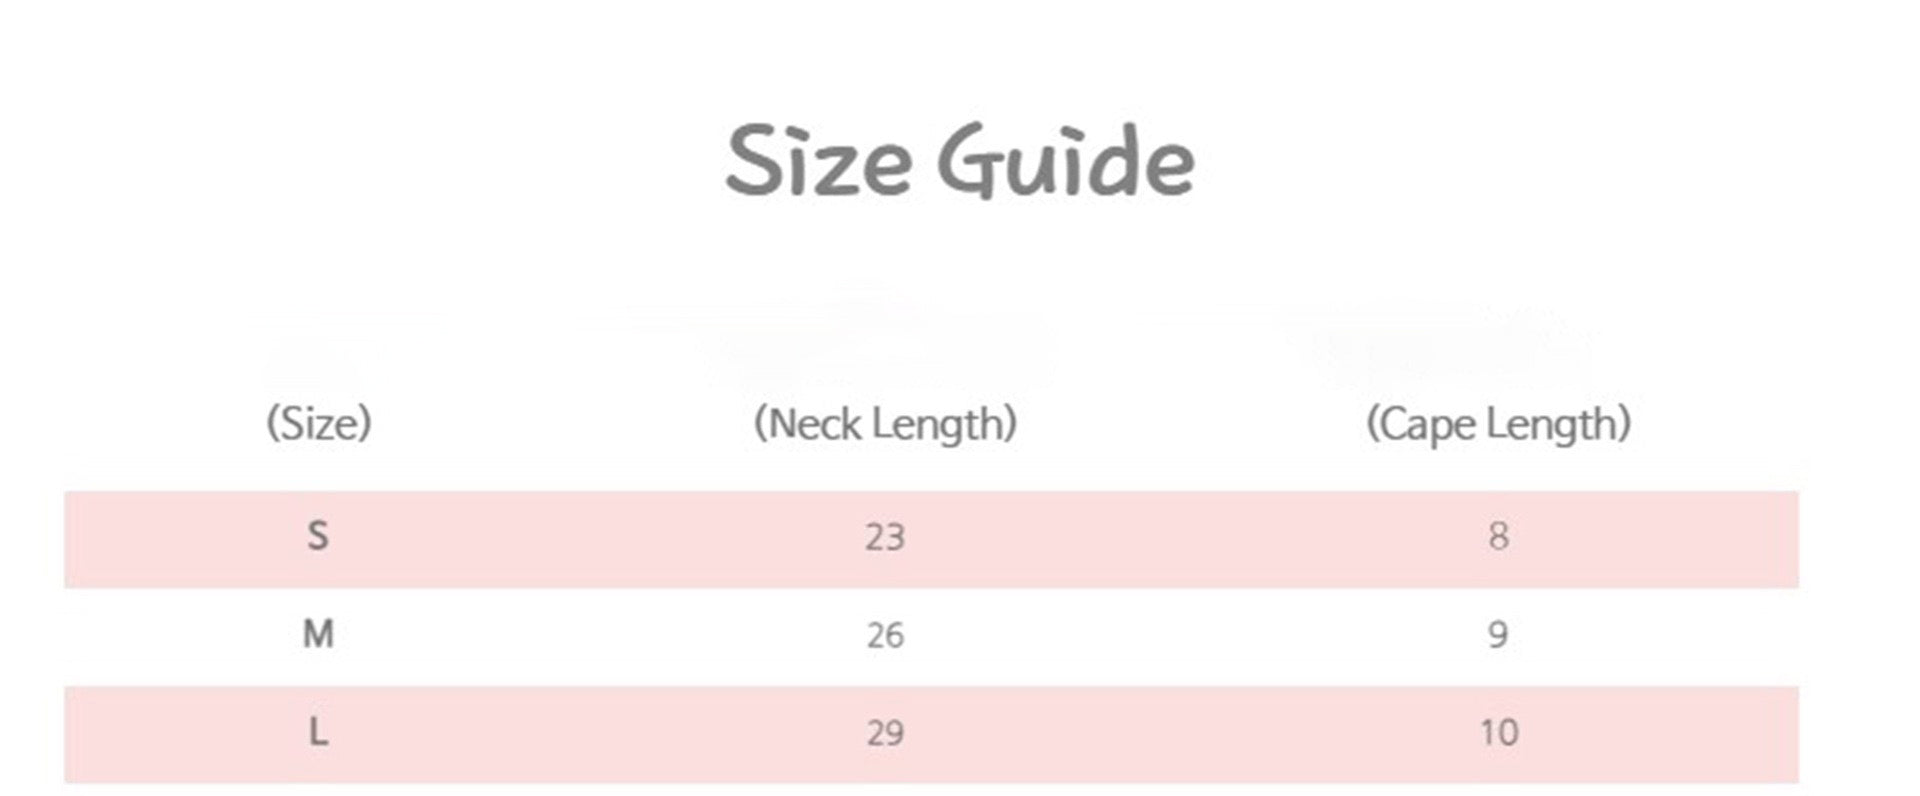
Task: Click cape length value 9
Action: coord(1498,634)
